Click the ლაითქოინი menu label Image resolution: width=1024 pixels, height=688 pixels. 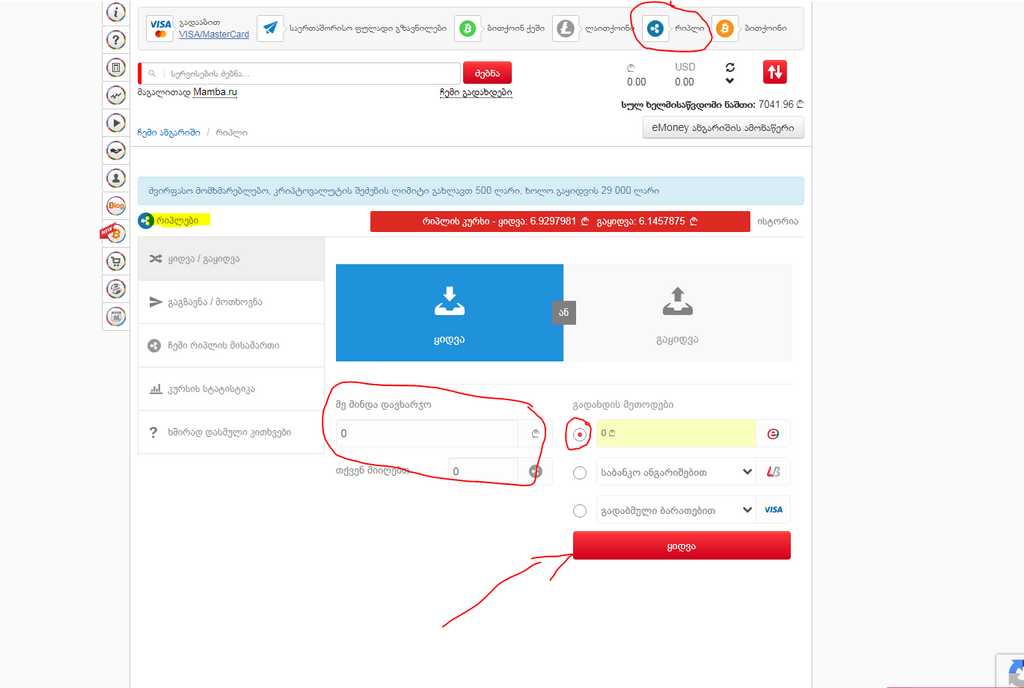click(609, 28)
